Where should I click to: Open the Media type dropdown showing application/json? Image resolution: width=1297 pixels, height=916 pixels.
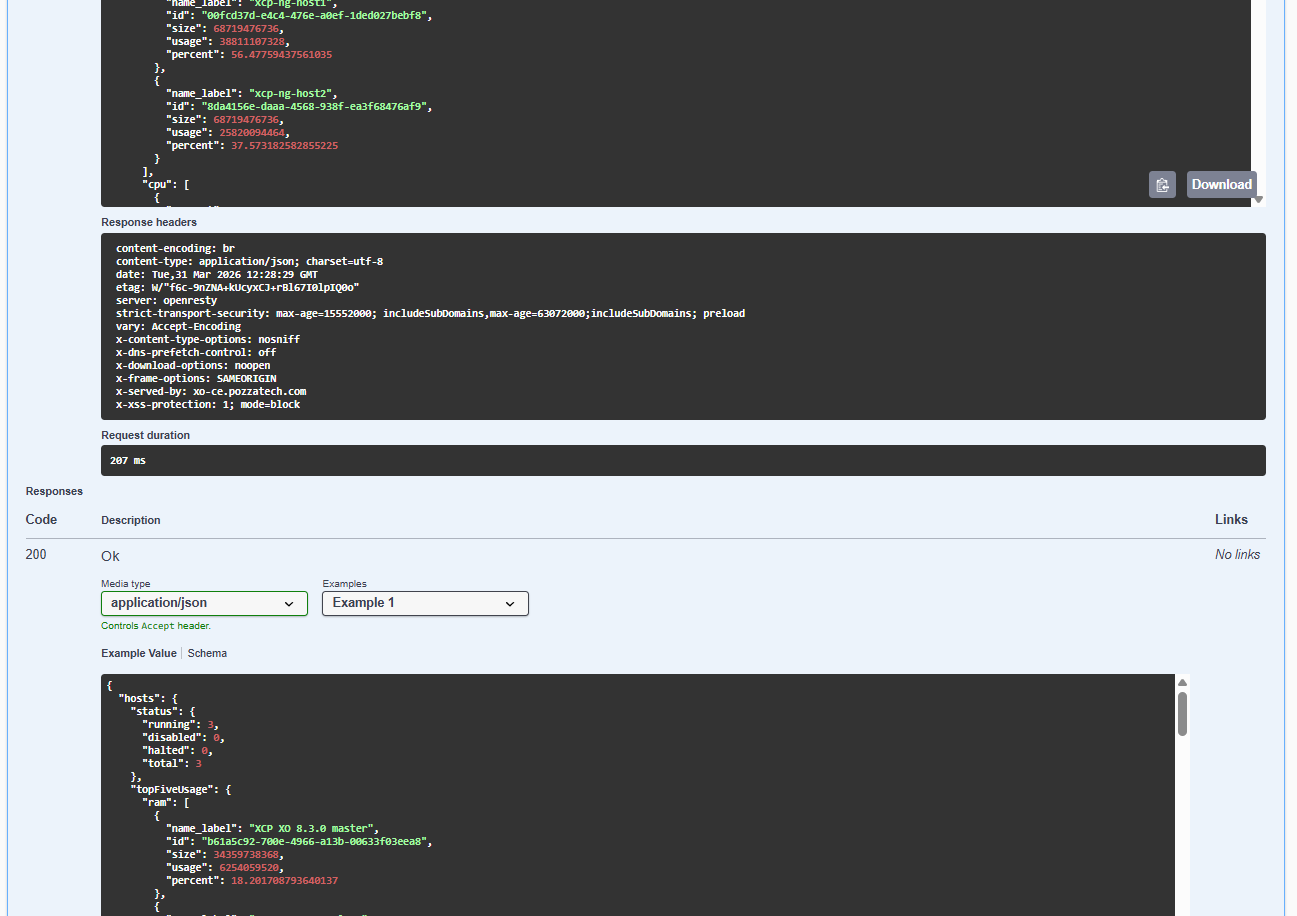pos(203,603)
